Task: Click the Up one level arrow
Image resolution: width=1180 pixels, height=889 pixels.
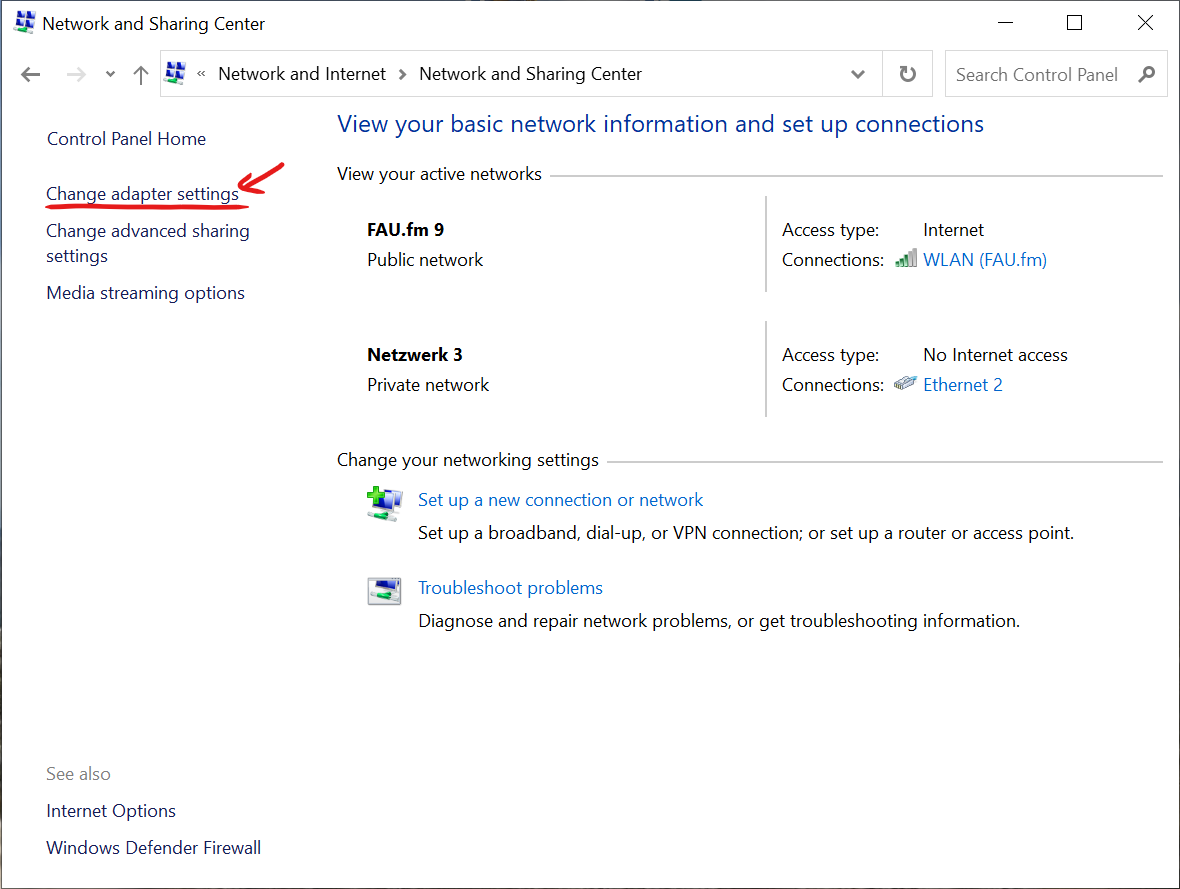Action: [x=141, y=74]
